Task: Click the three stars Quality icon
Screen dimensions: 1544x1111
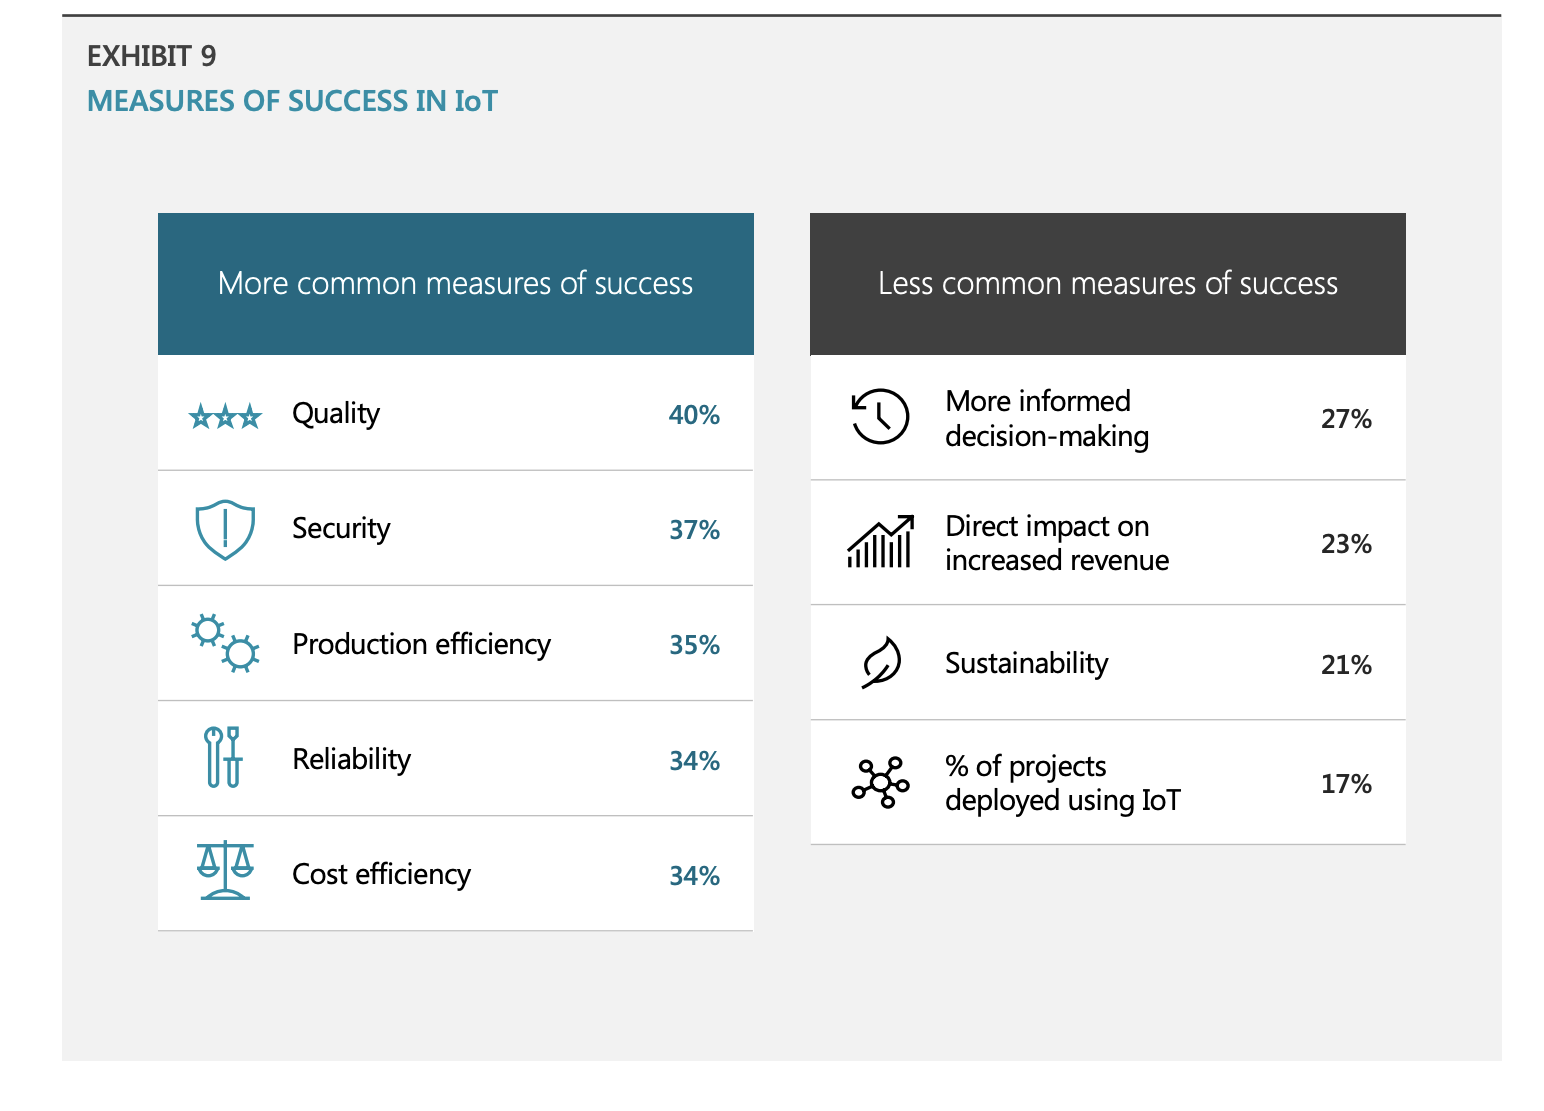Action: click(225, 416)
